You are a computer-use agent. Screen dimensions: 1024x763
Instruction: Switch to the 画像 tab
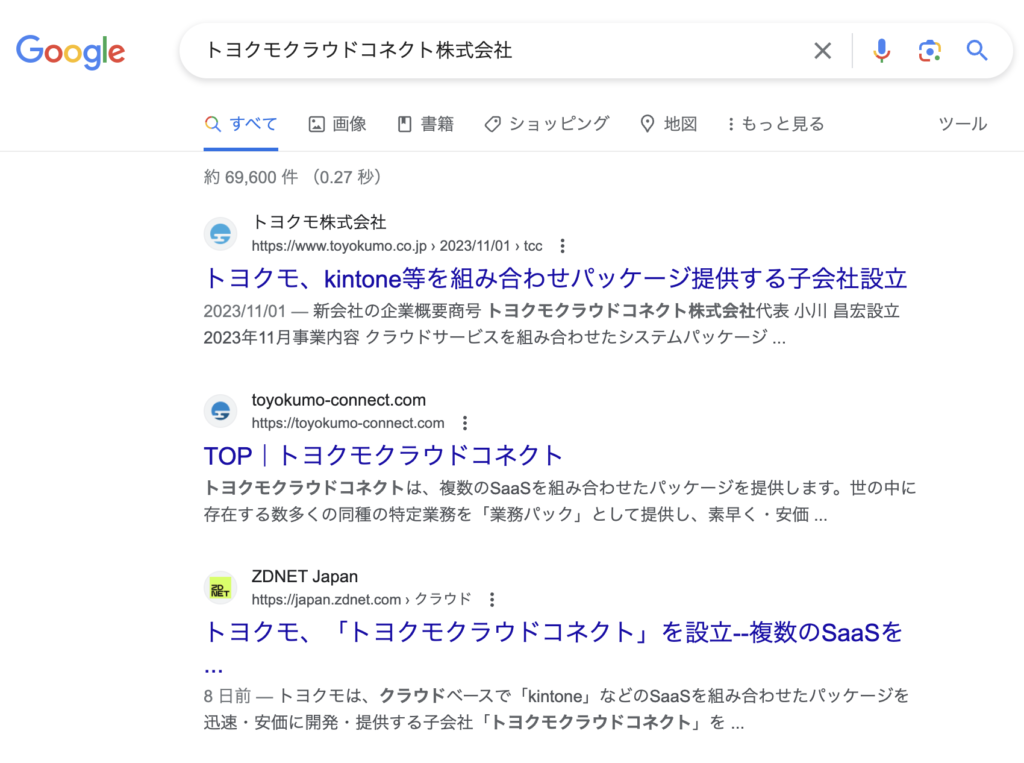coord(338,124)
